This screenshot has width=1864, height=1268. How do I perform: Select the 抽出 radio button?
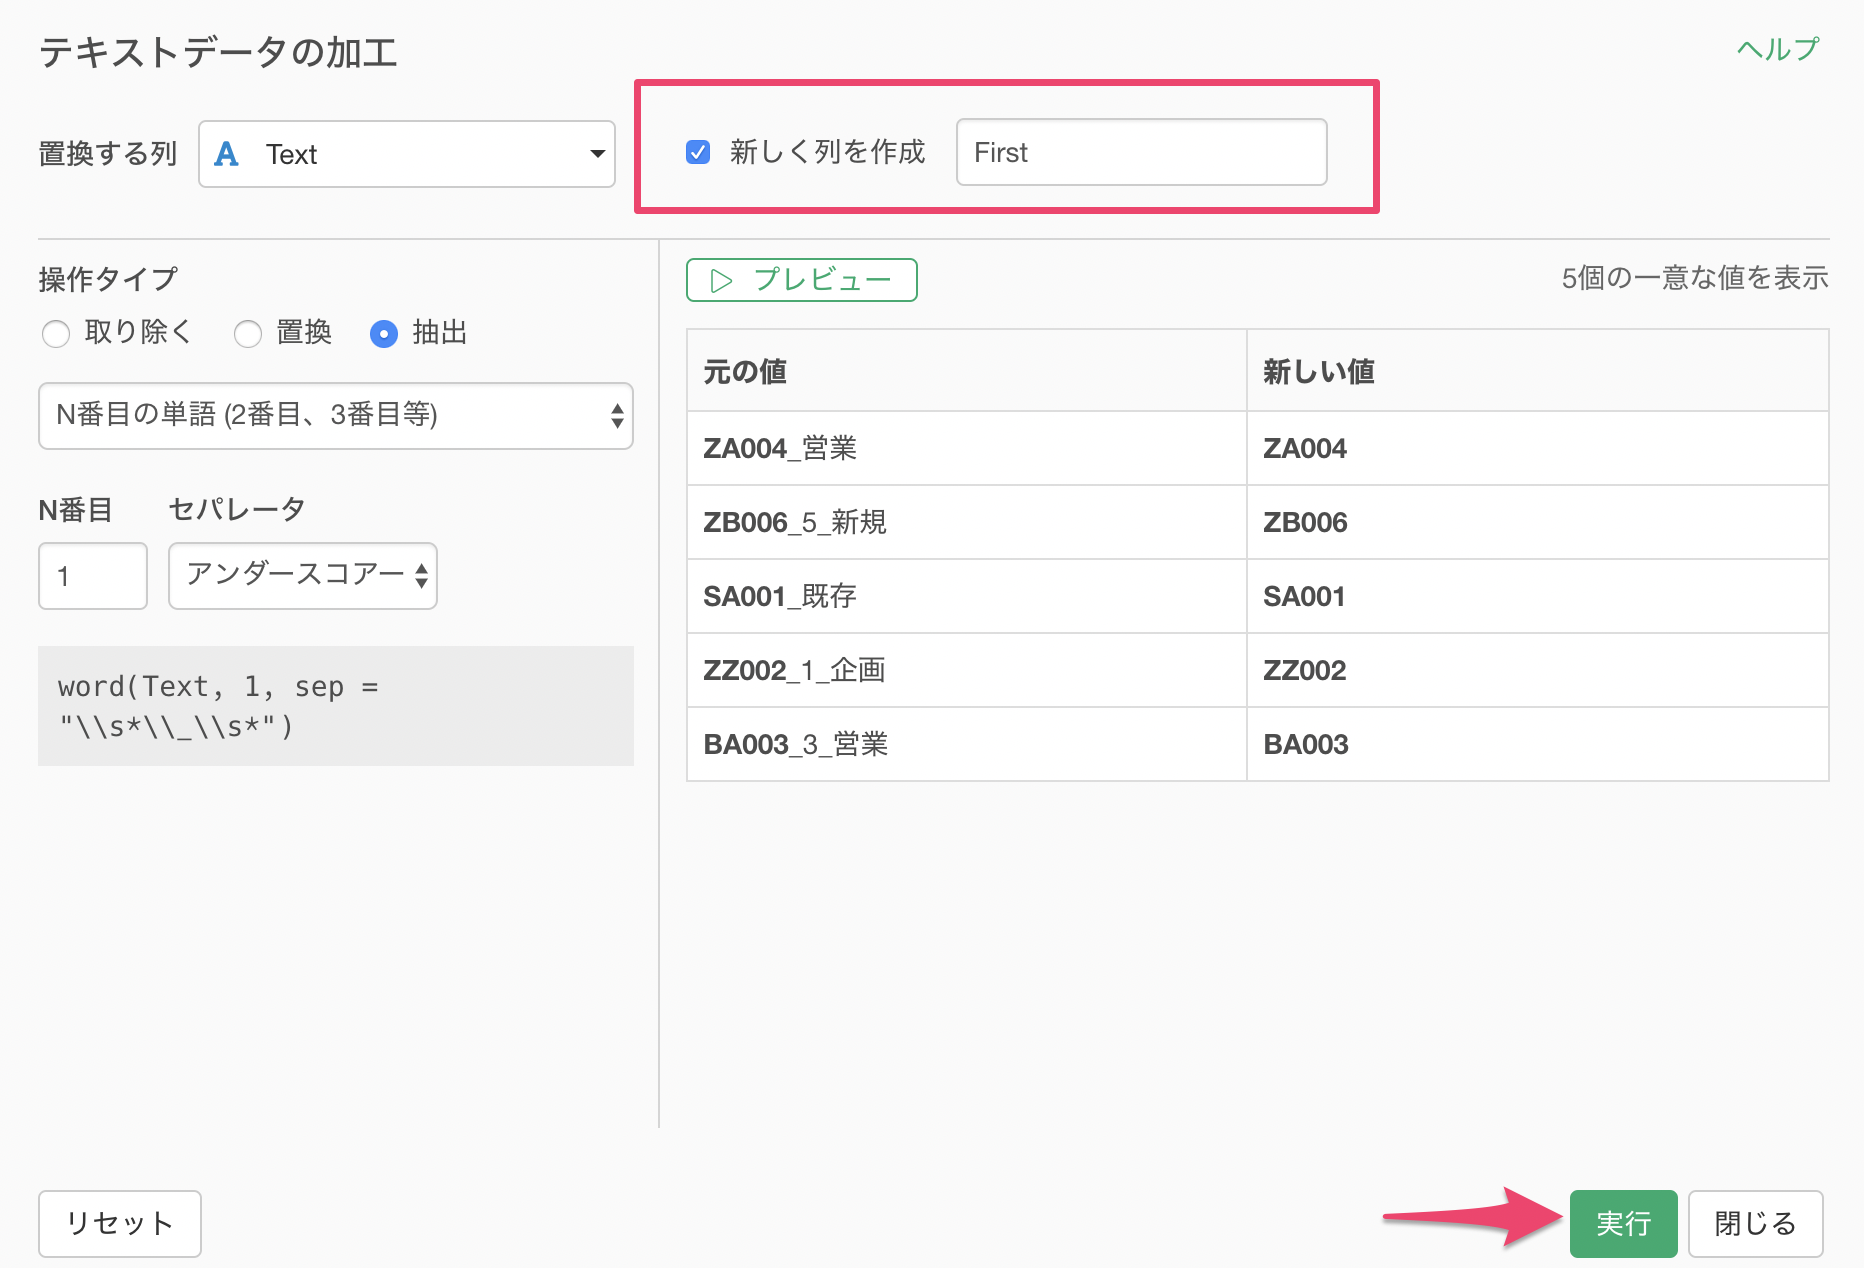pyautogui.click(x=384, y=333)
